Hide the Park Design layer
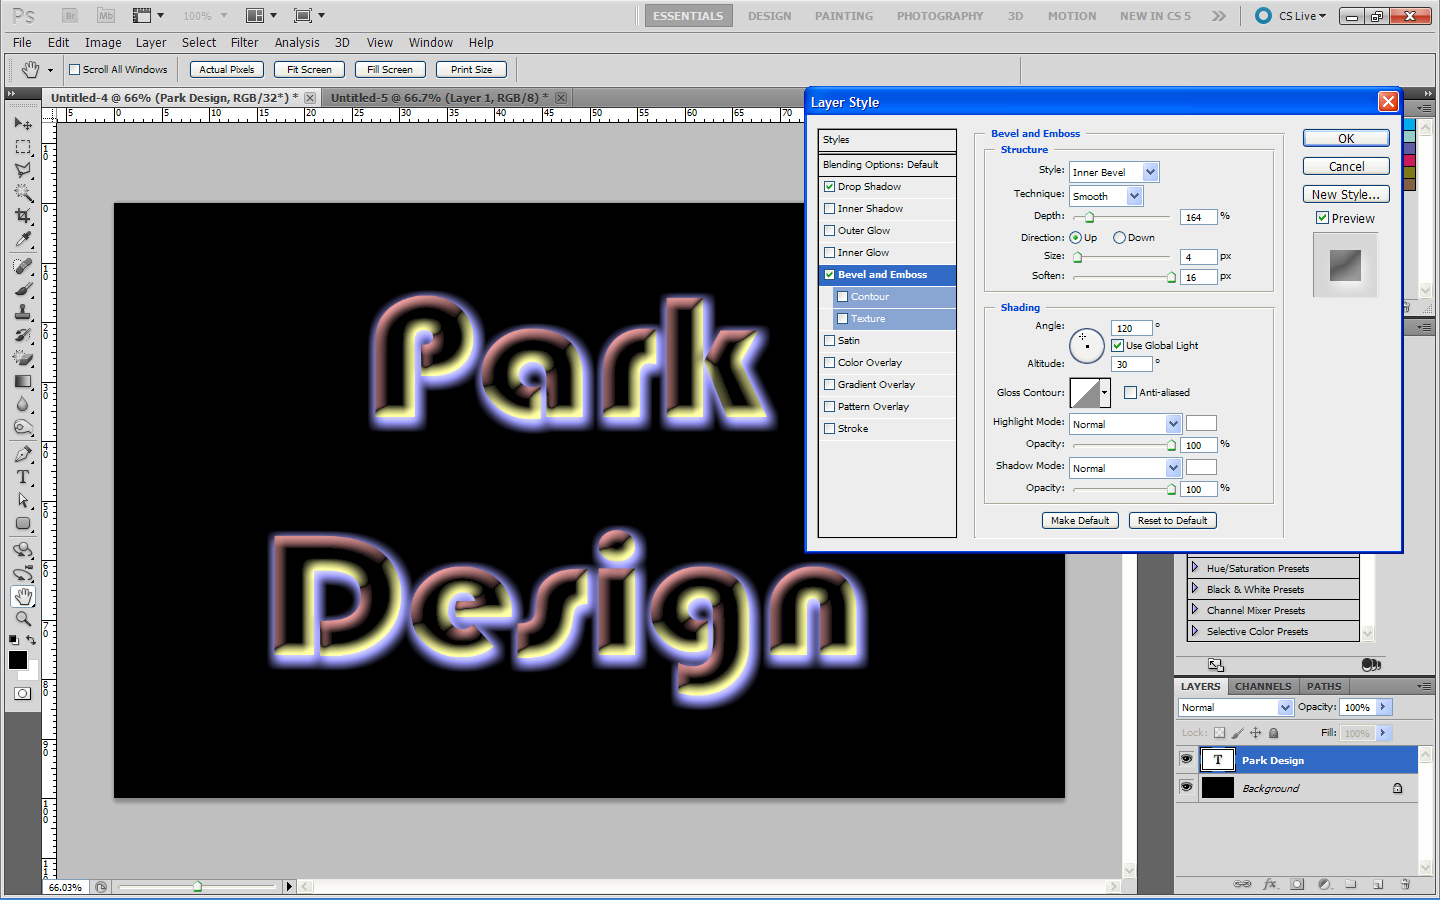The width and height of the screenshot is (1440, 900). pos(1186,760)
